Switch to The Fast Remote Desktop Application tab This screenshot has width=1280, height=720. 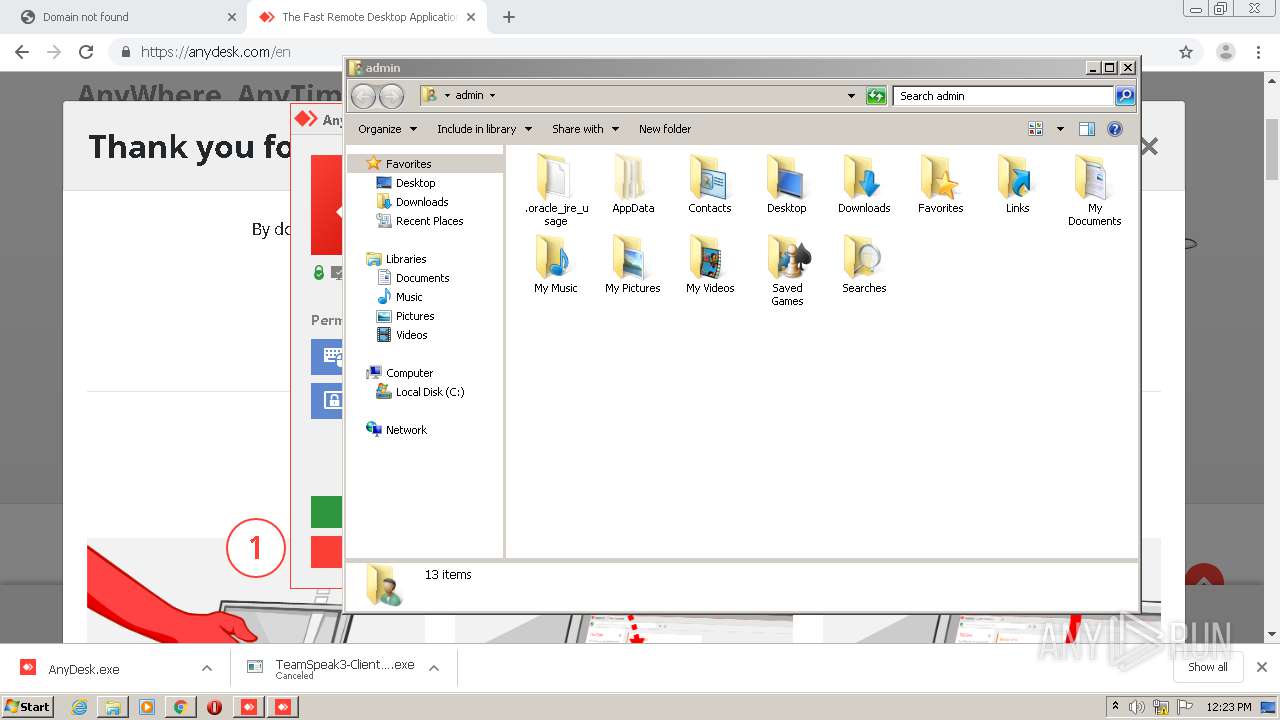[369, 17]
